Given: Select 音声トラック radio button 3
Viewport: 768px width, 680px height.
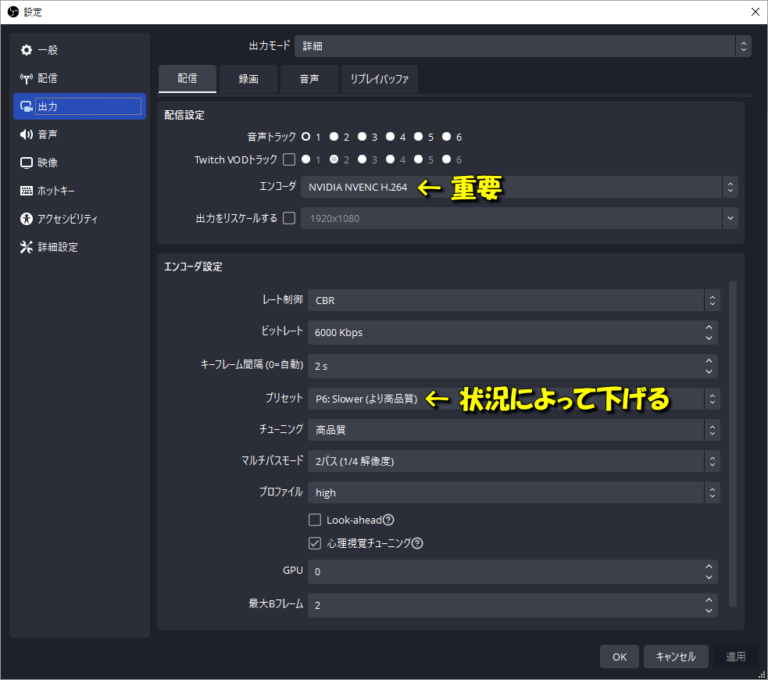Looking at the screenshot, I should 362,136.
